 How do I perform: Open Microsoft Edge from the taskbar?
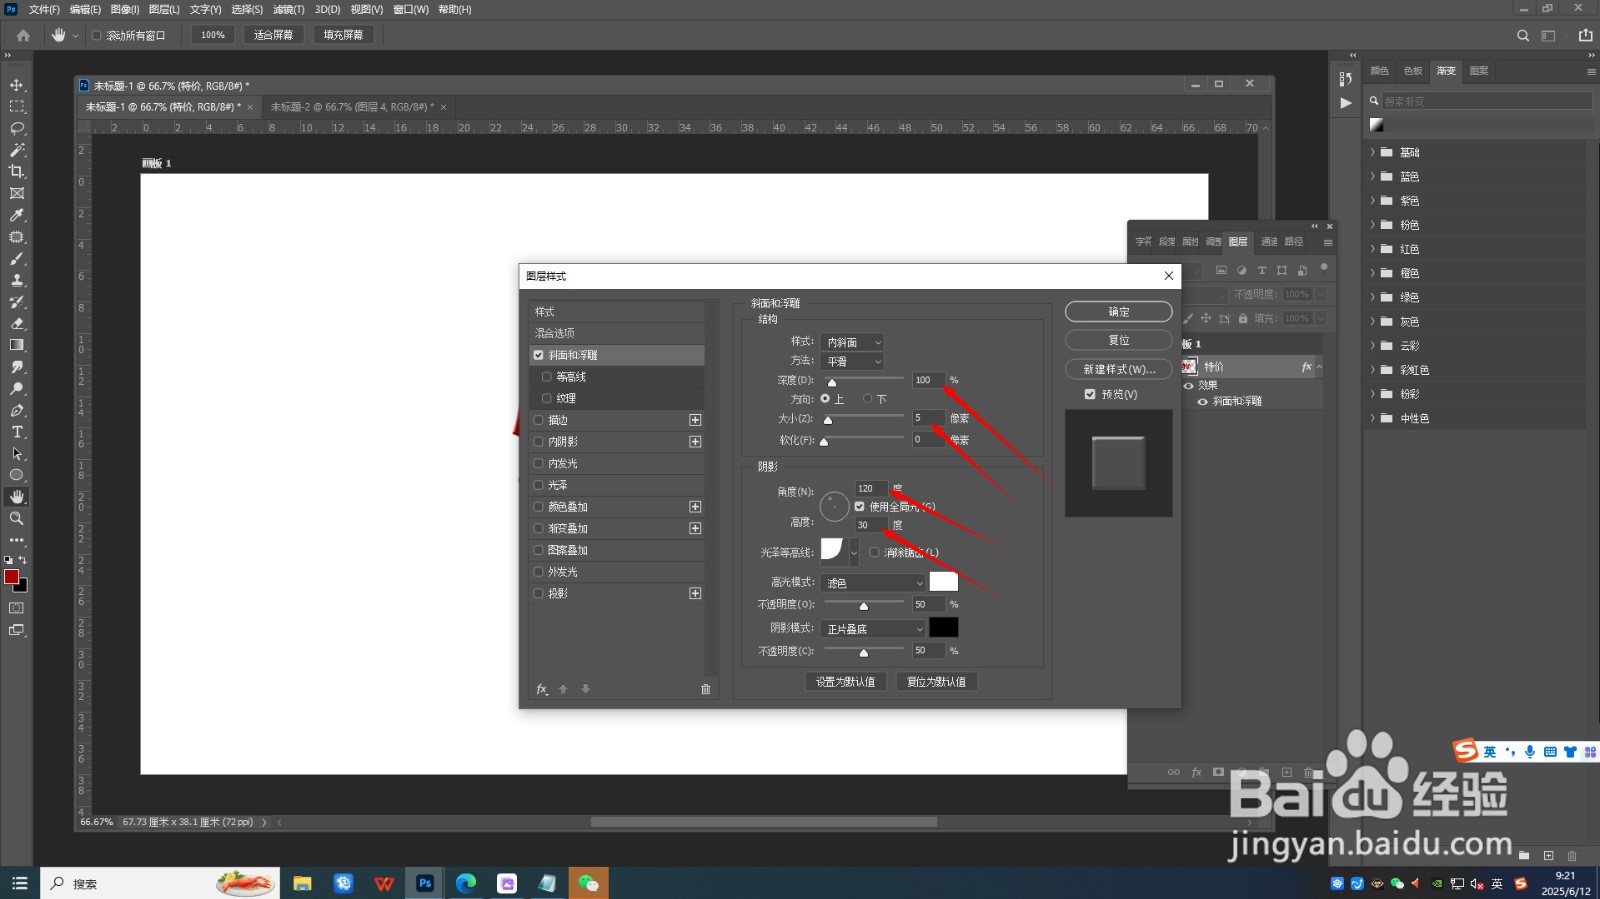point(466,883)
